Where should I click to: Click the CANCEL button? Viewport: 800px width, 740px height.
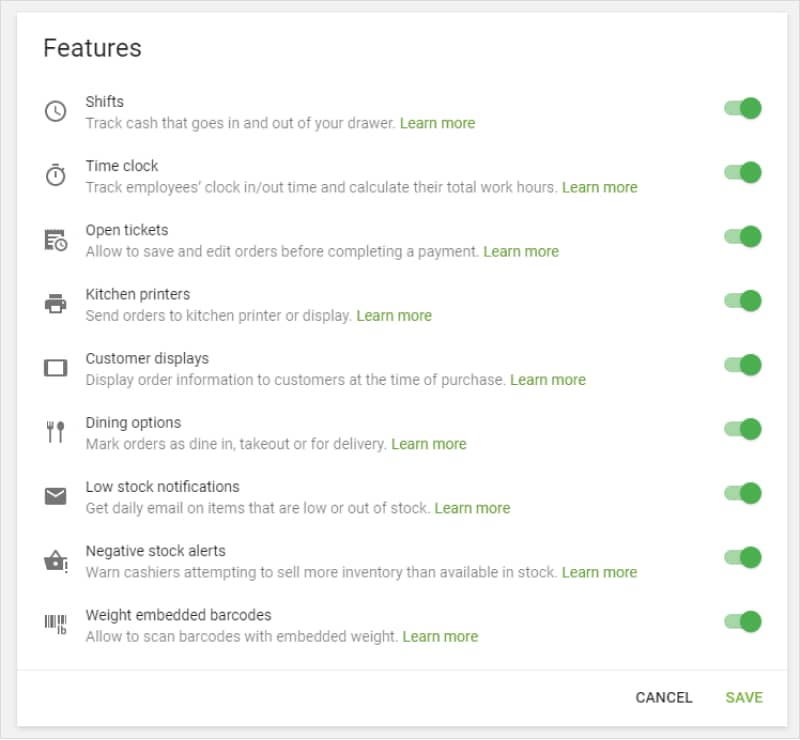[x=664, y=697]
